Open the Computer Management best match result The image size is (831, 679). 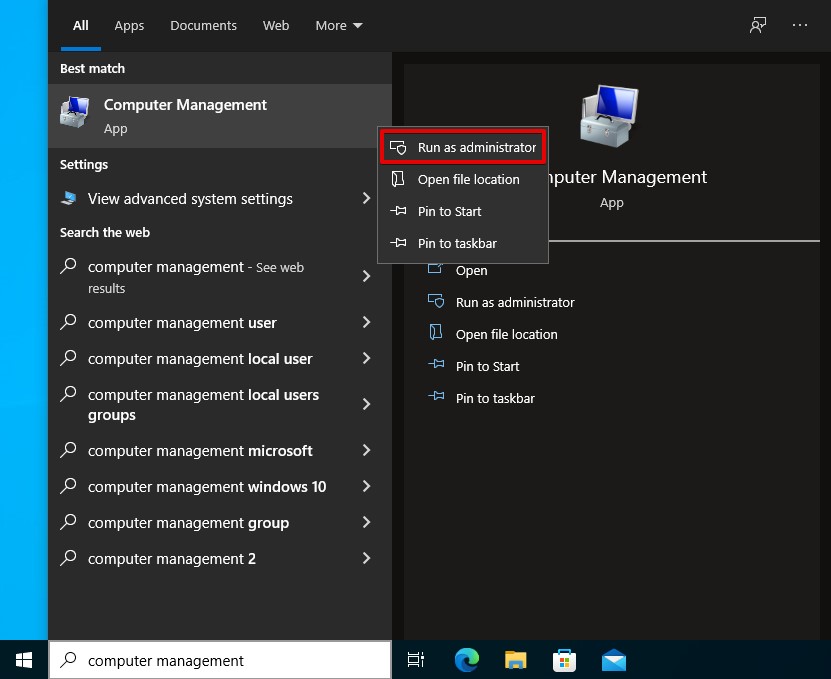click(185, 115)
